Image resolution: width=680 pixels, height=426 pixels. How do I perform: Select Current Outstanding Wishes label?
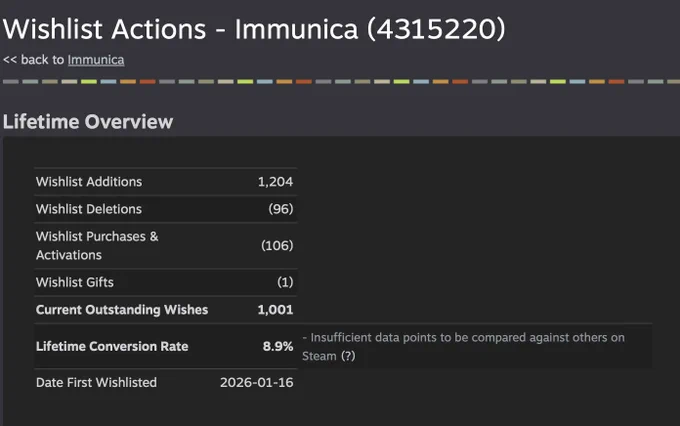click(122, 310)
